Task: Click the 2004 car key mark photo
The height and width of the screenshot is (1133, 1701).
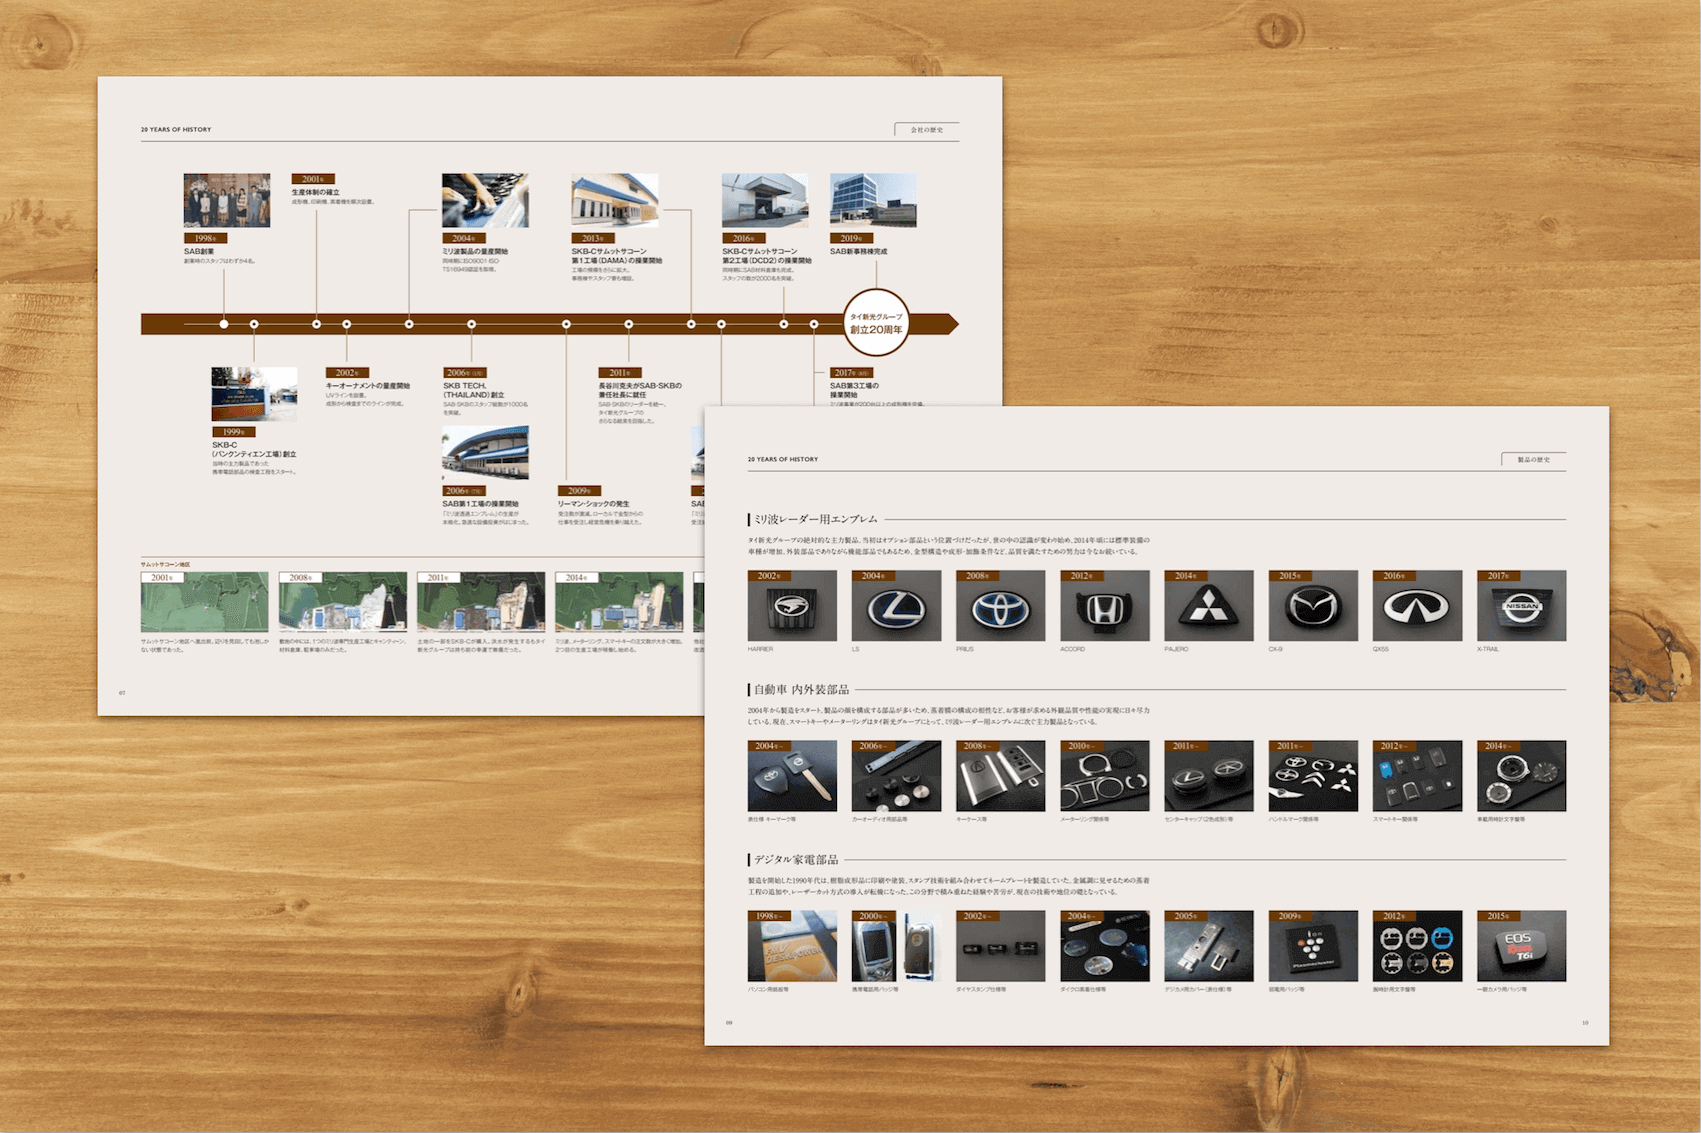Action: 792,776
